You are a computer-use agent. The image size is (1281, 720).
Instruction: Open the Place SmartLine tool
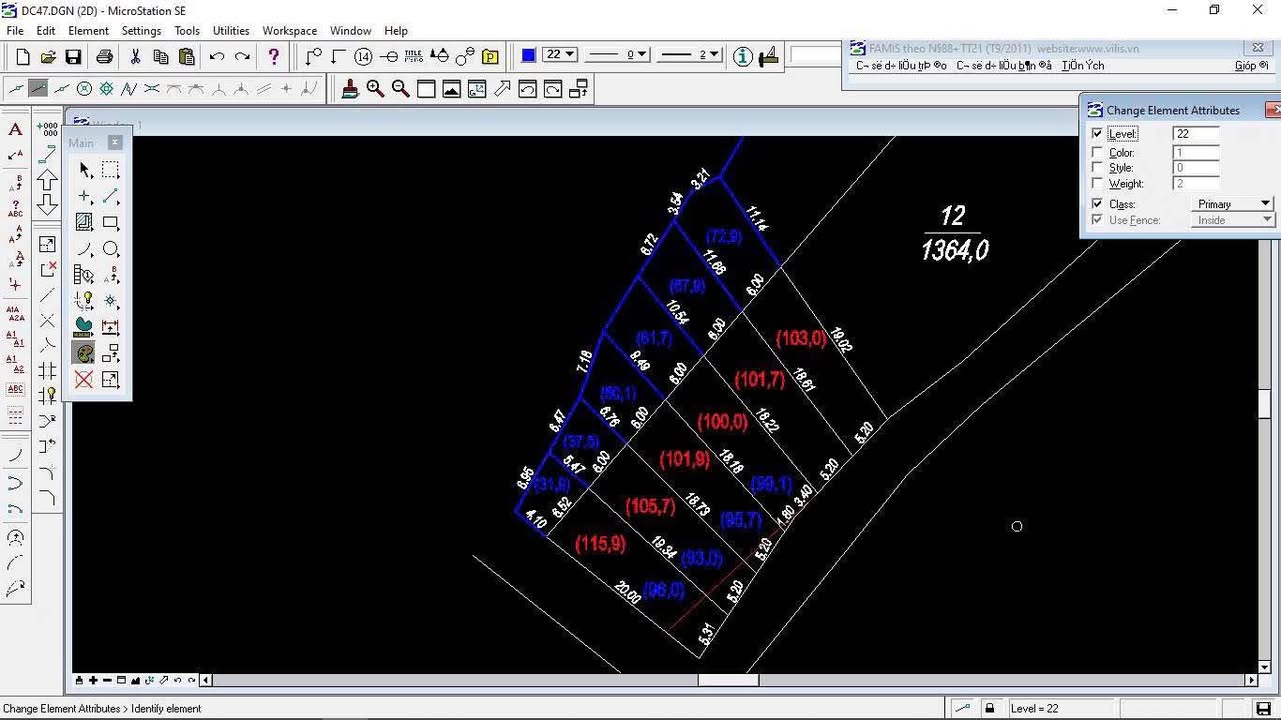coord(110,196)
